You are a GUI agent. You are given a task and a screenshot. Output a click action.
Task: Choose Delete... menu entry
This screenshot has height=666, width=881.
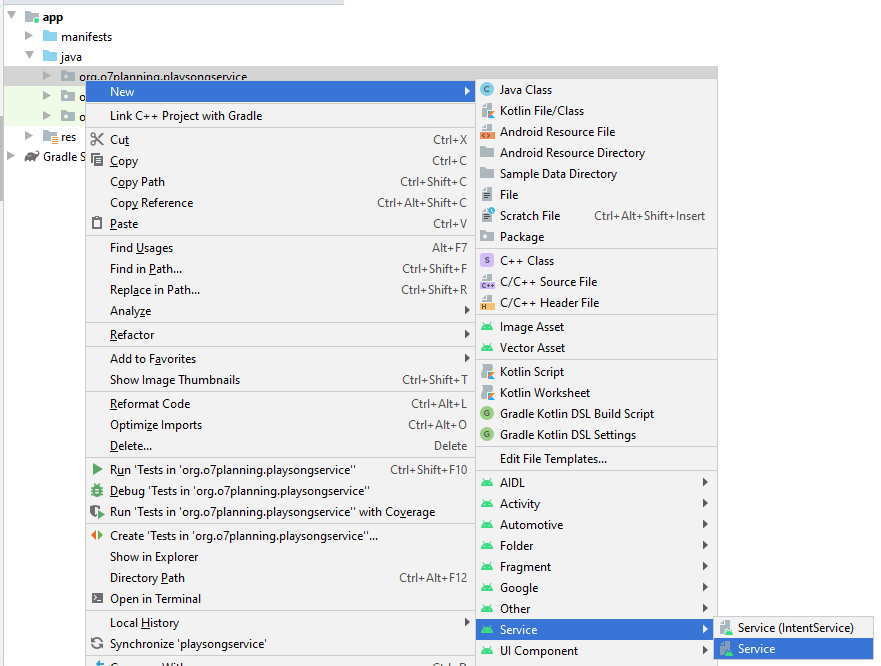(x=280, y=446)
